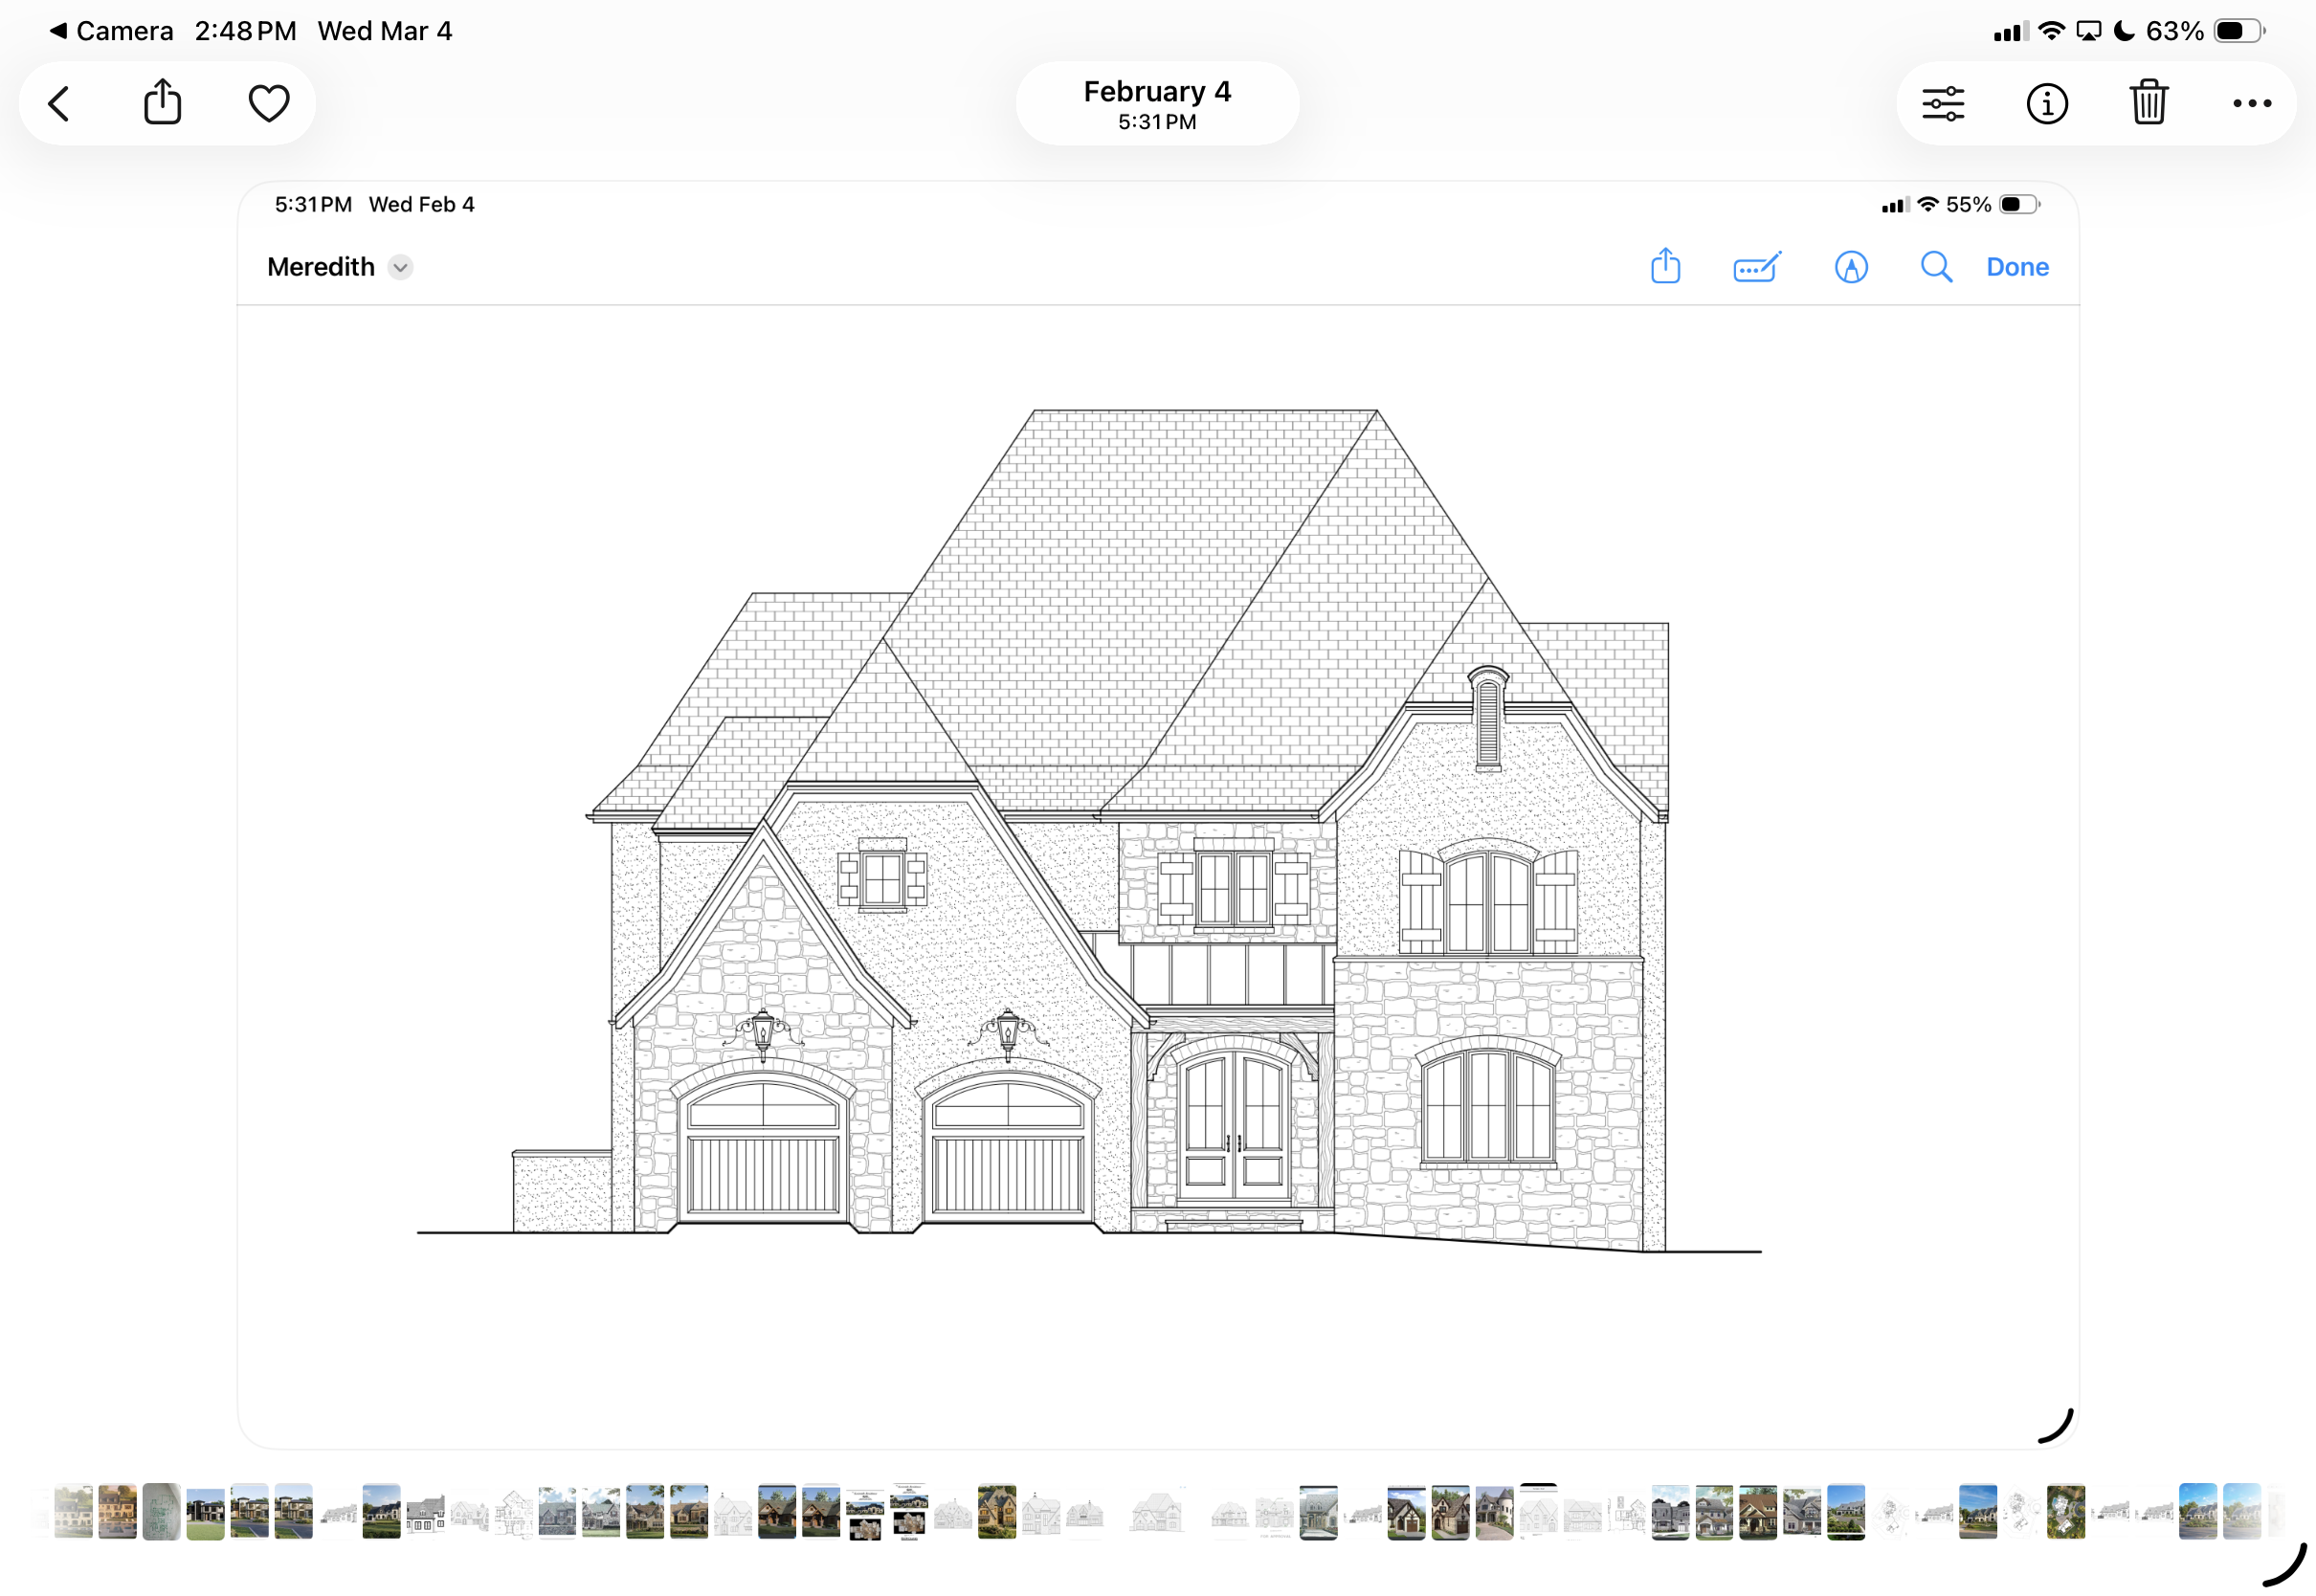The image size is (2316, 1596).
Task: Favorite this photo with the heart icon
Action: pyautogui.click(x=268, y=103)
